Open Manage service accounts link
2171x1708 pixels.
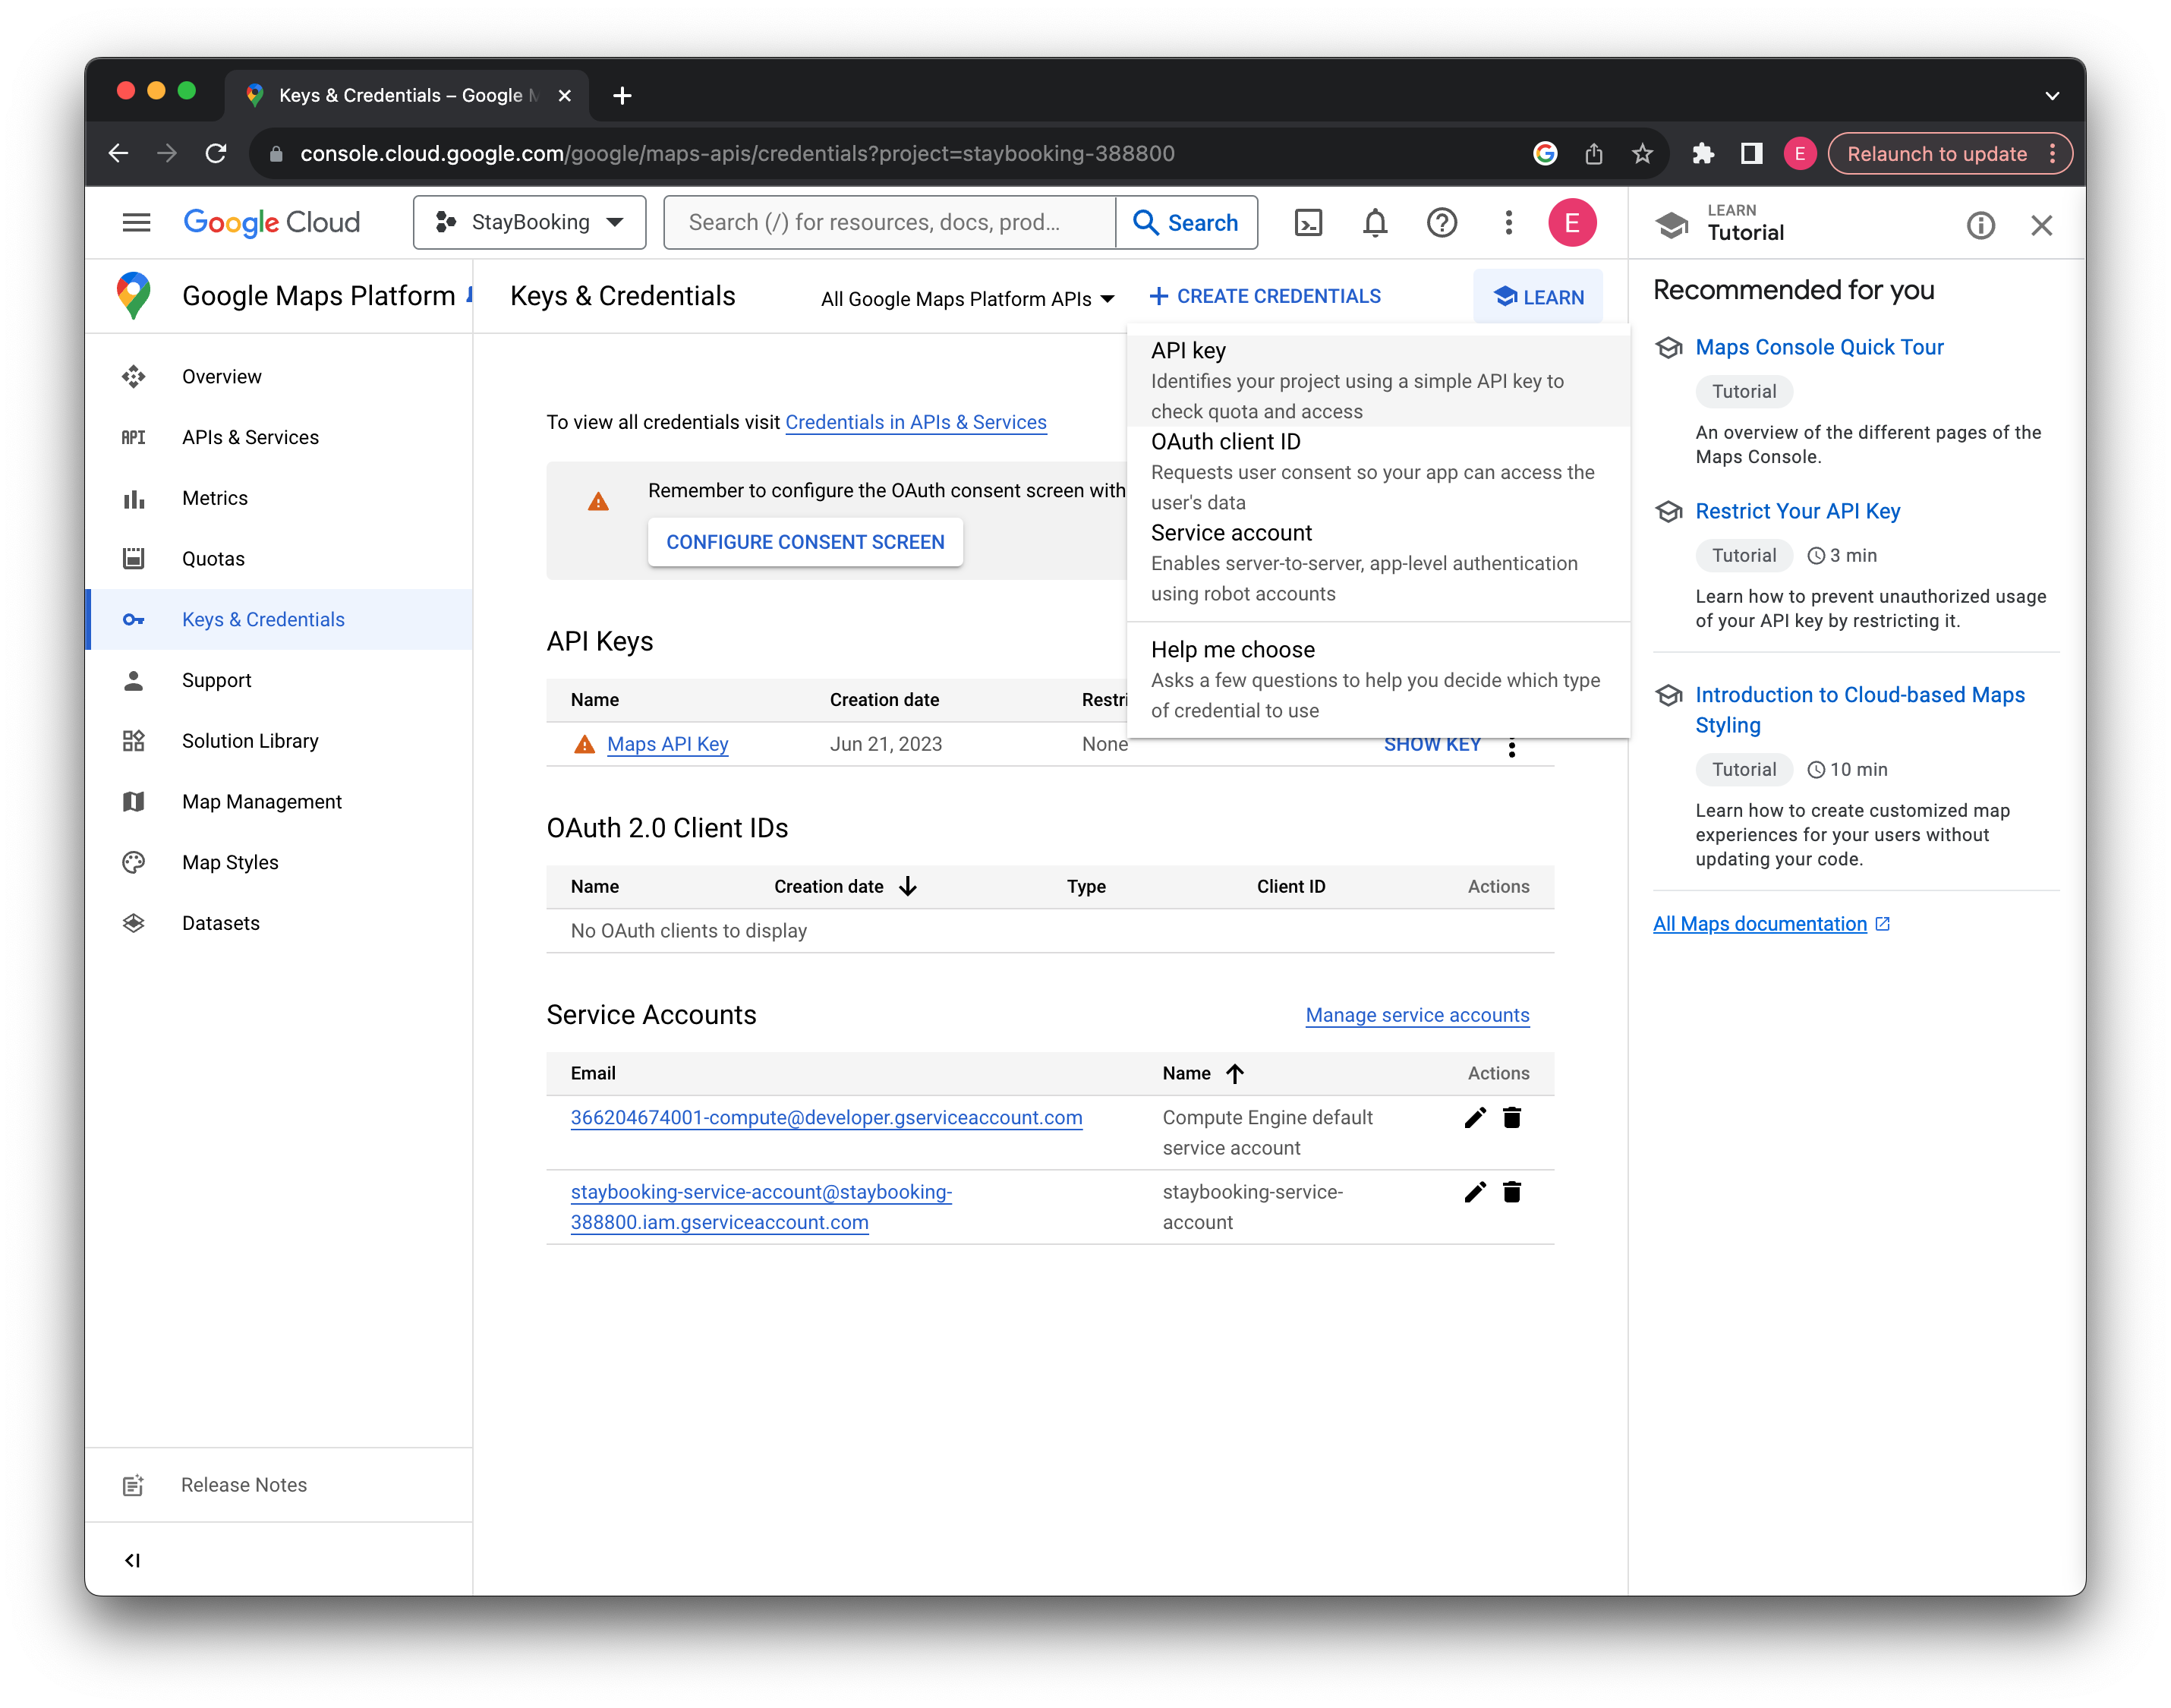pyautogui.click(x=1417, y=1015)
